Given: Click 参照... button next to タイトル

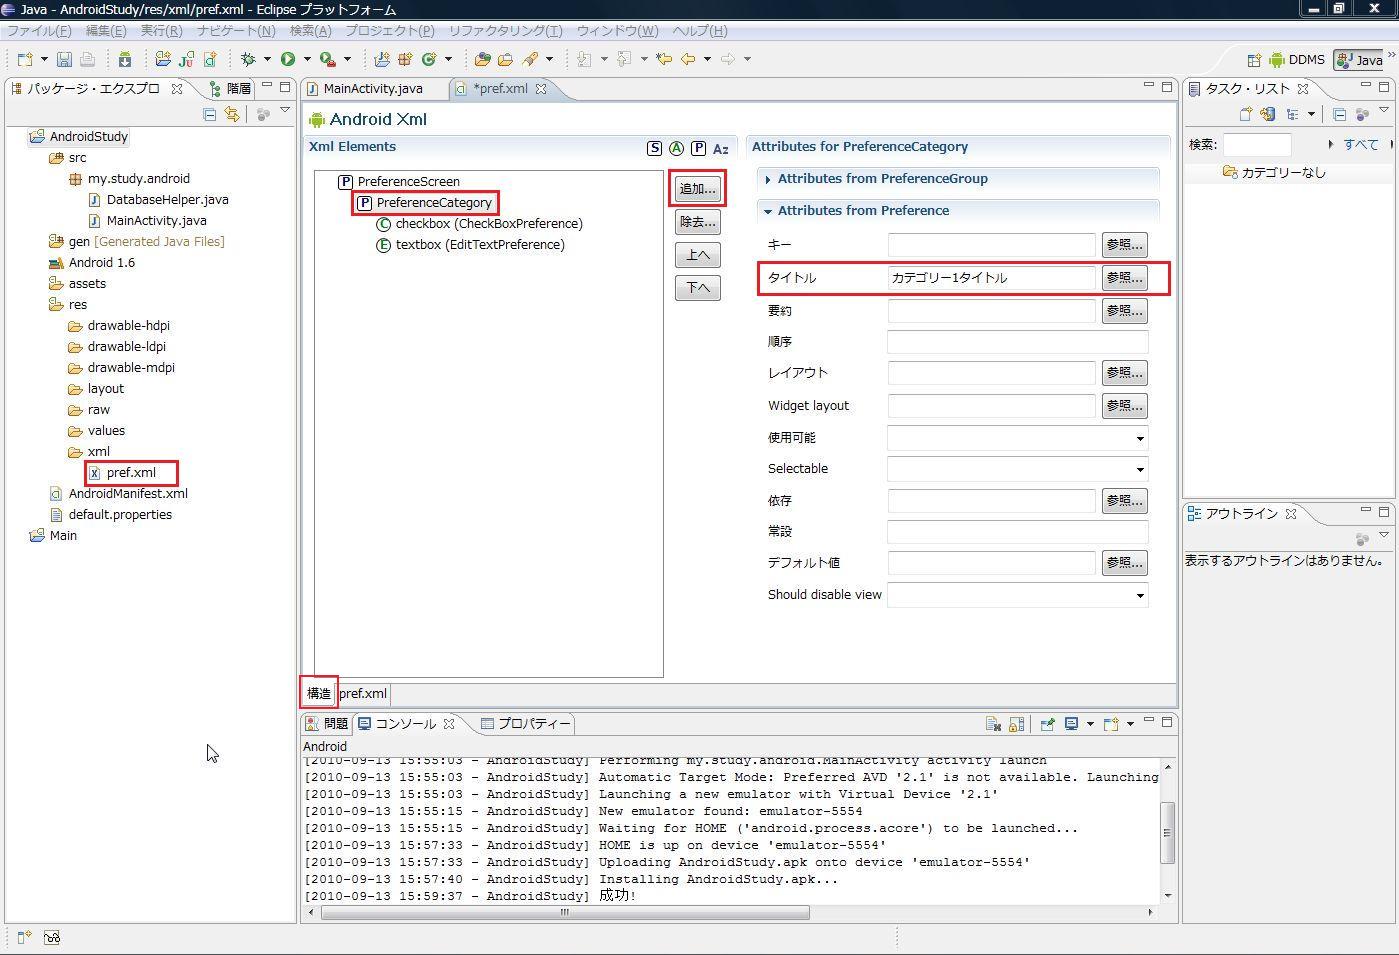Looking at the screenshot, I should coord(1124,278).
